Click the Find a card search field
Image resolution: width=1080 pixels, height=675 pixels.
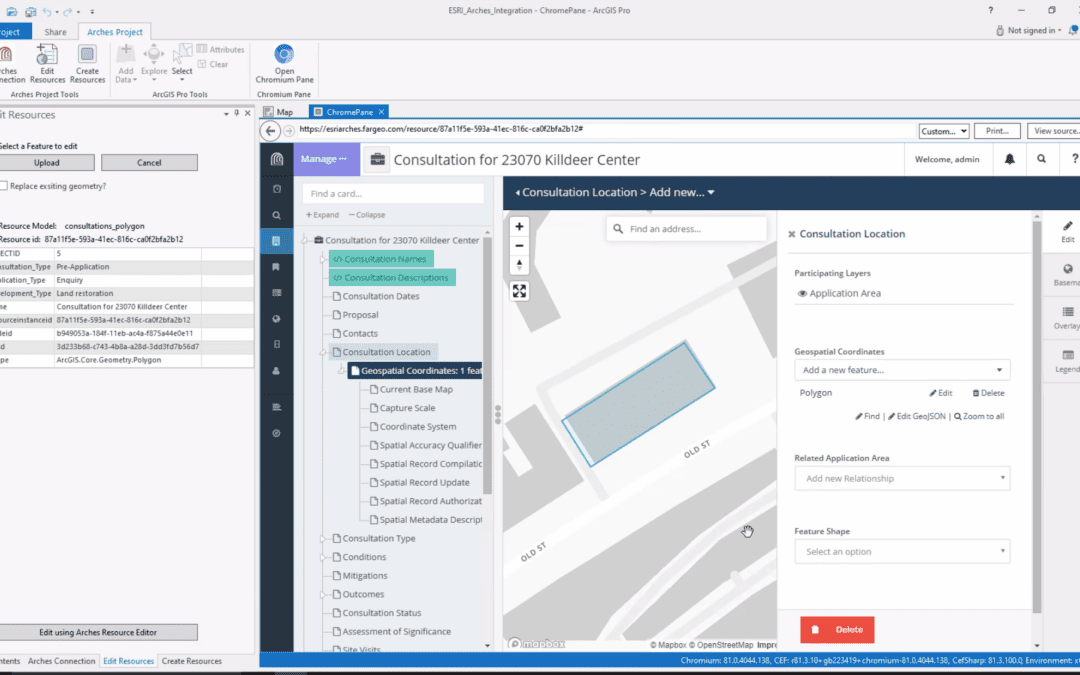point(391,192)
